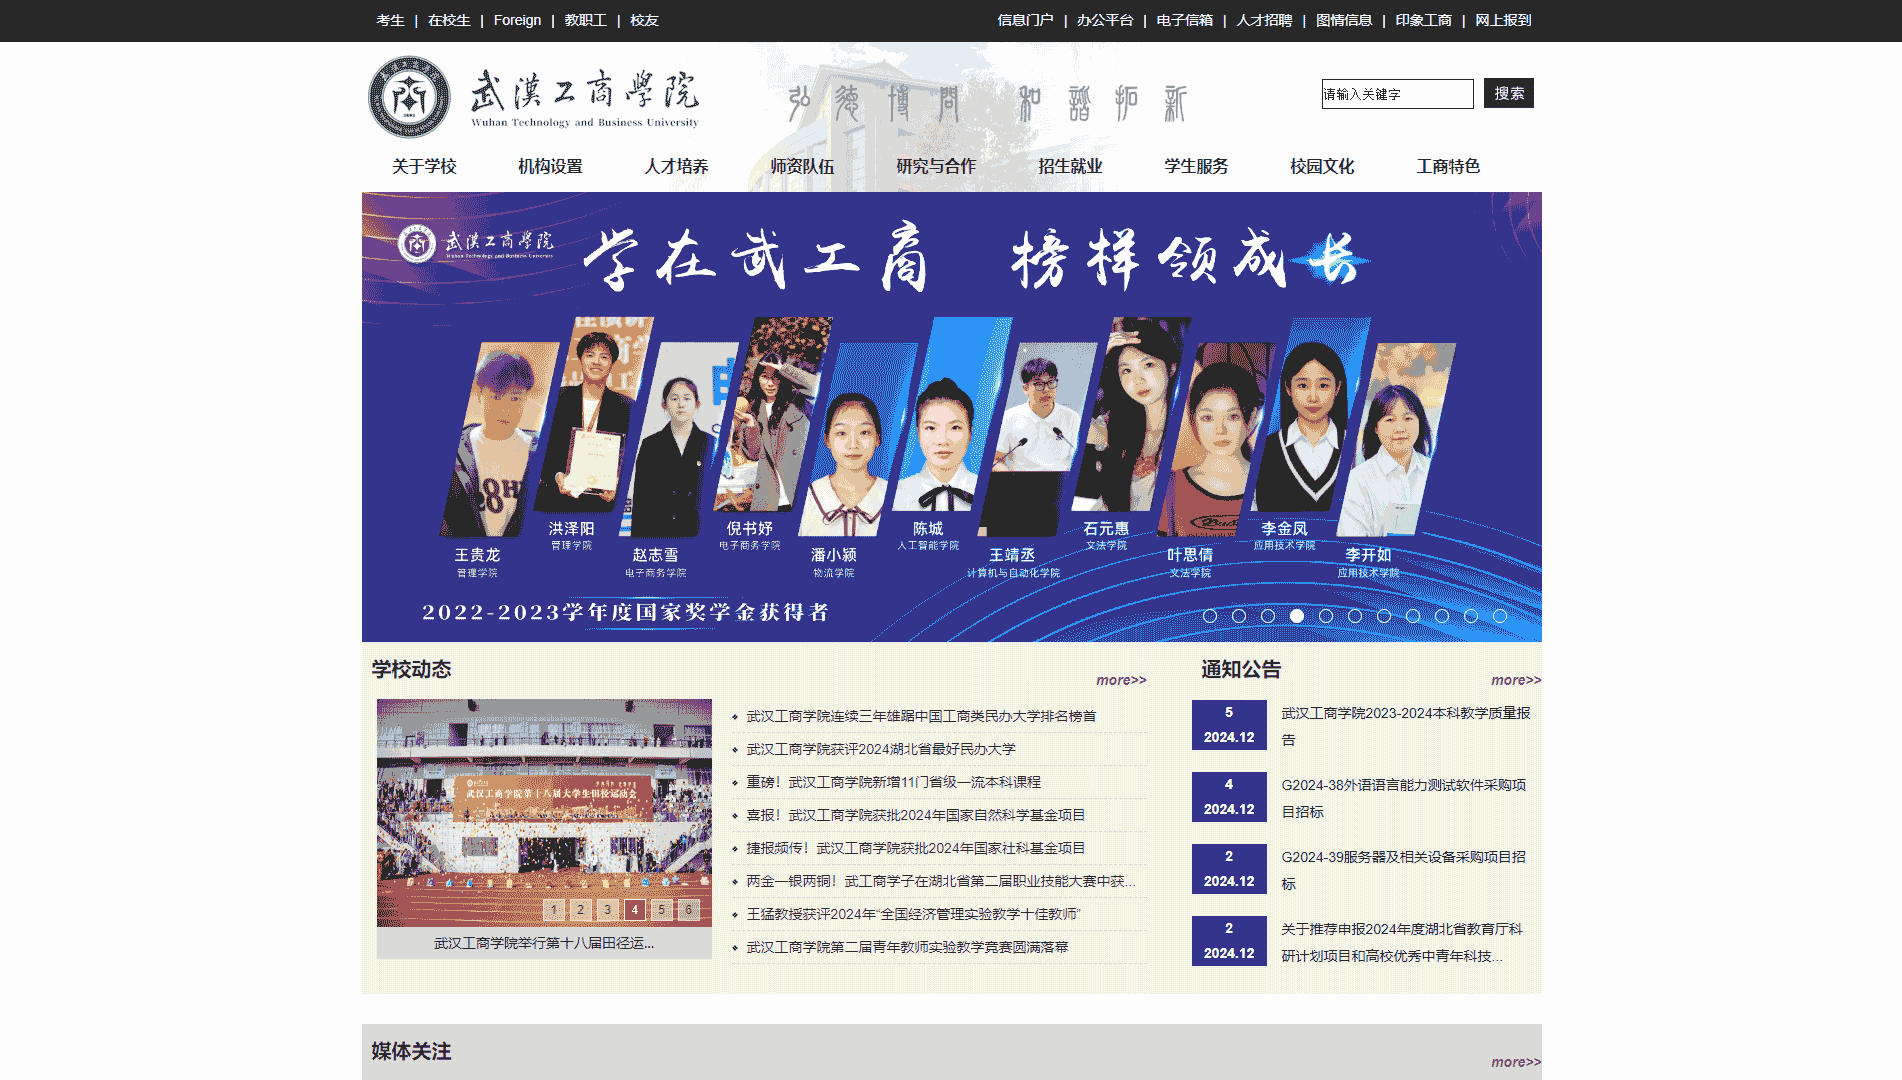Open notice G2024-39服务器及相关设备采购项目招标
The height and width of the screenshot is (1080, 1902).
pyautogui.click(x=1404, y=870)
